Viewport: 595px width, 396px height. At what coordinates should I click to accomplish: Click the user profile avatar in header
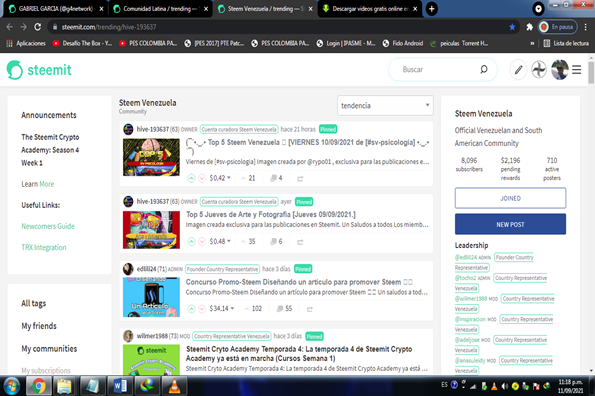click(x=560, y=70)
